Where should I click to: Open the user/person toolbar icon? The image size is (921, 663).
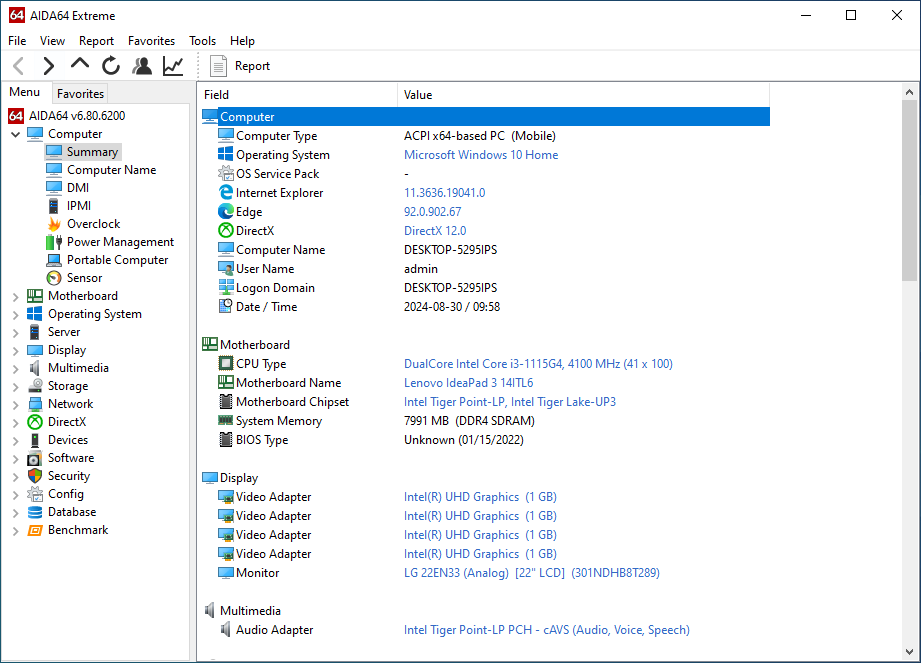point(142,66)
